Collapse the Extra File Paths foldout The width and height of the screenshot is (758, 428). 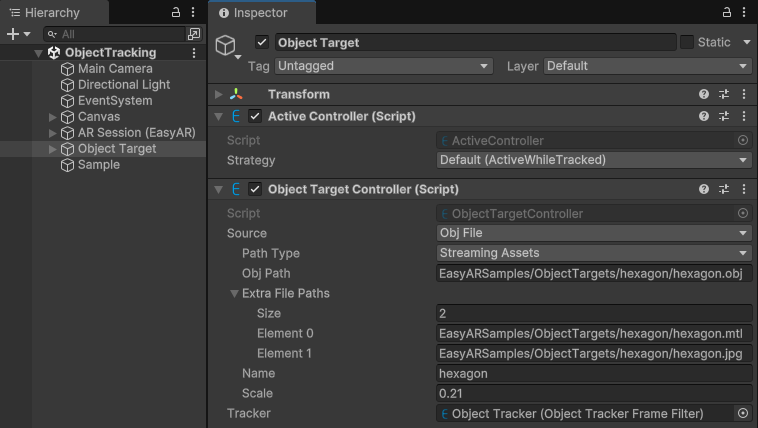click(x=234, y=293)
